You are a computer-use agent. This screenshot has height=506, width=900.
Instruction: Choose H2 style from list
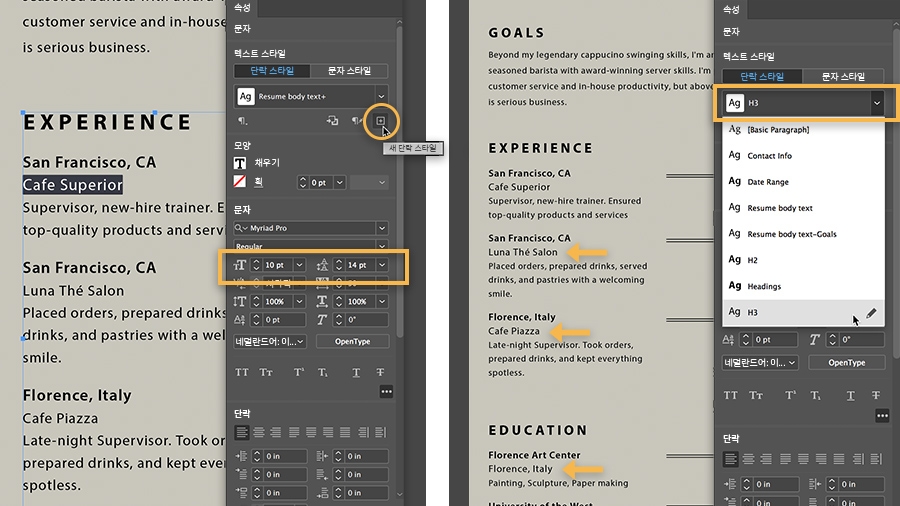tap(804, 260)
